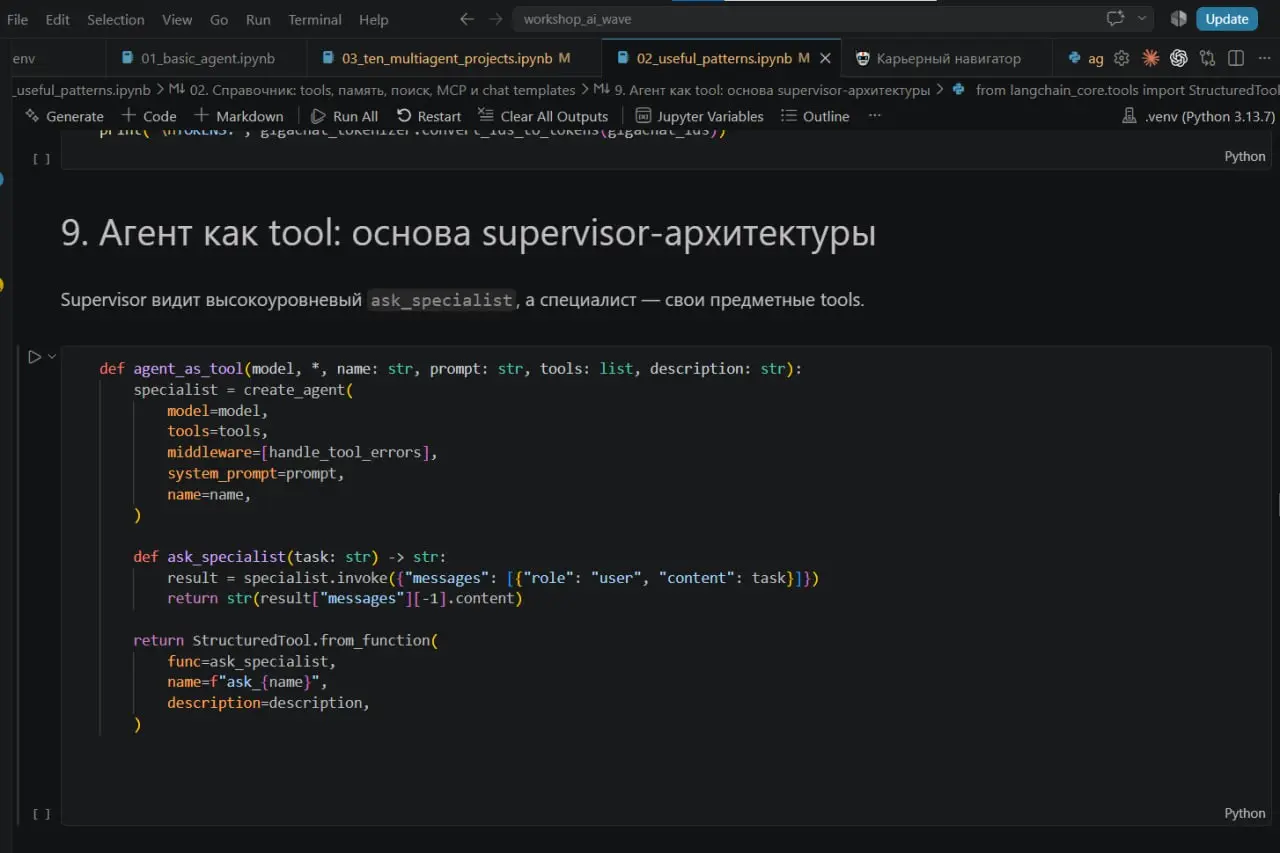Click Clear All Outputs
Screen dimensions: 1280x853
543,116
